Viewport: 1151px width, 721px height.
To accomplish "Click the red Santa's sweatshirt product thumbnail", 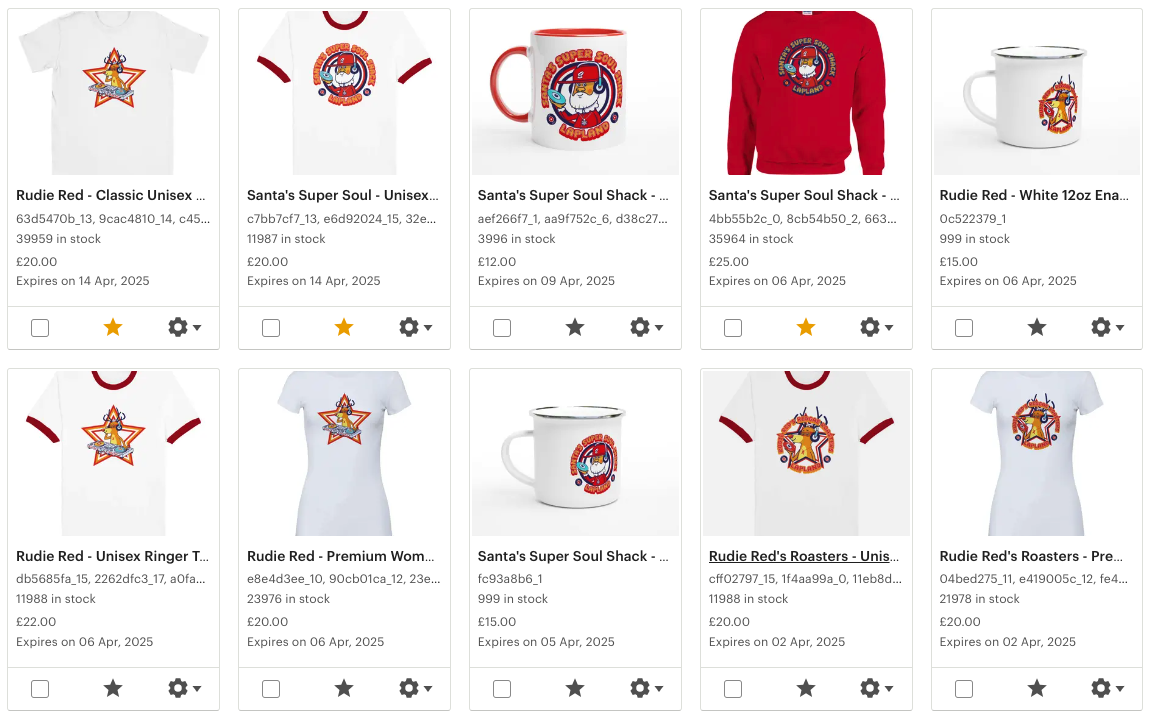I will [x=806, y=93].
